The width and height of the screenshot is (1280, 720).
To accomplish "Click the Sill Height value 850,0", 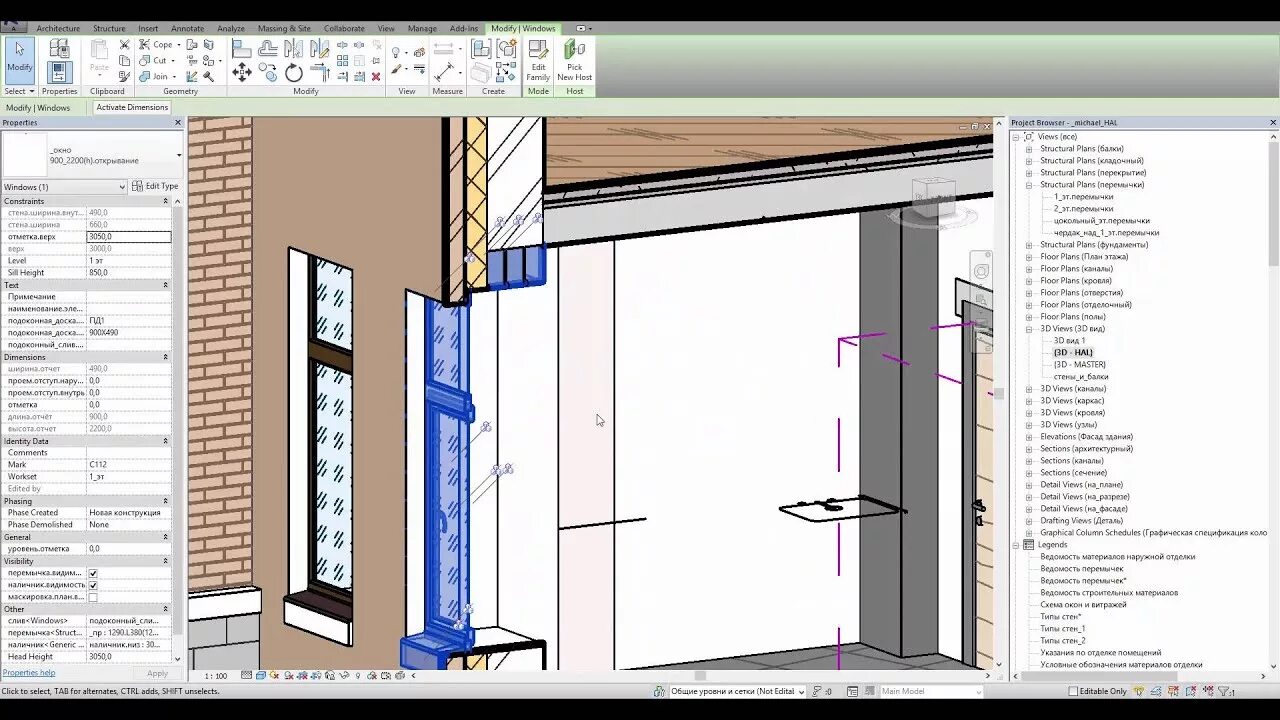I will tap(129, 273).
